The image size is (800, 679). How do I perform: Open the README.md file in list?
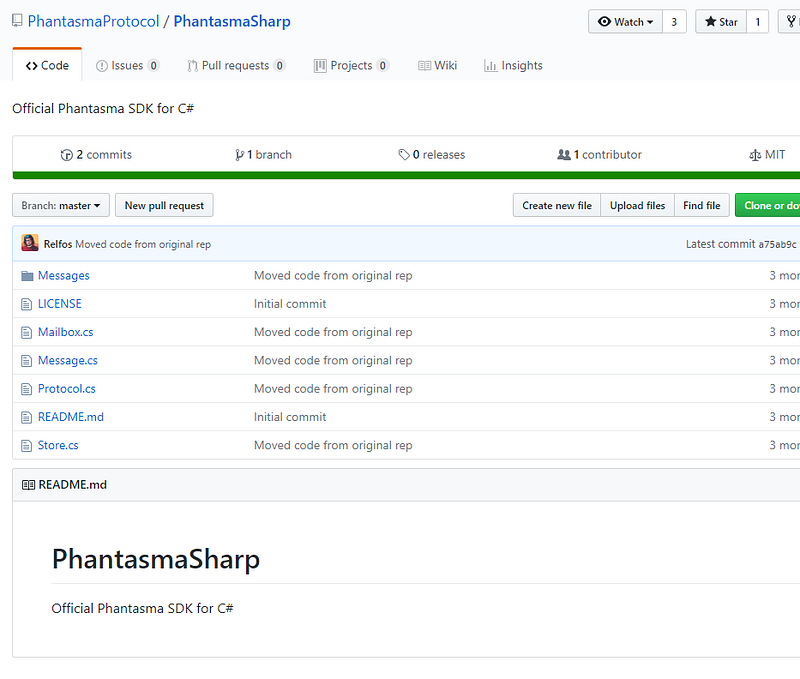tap(71, 417)
